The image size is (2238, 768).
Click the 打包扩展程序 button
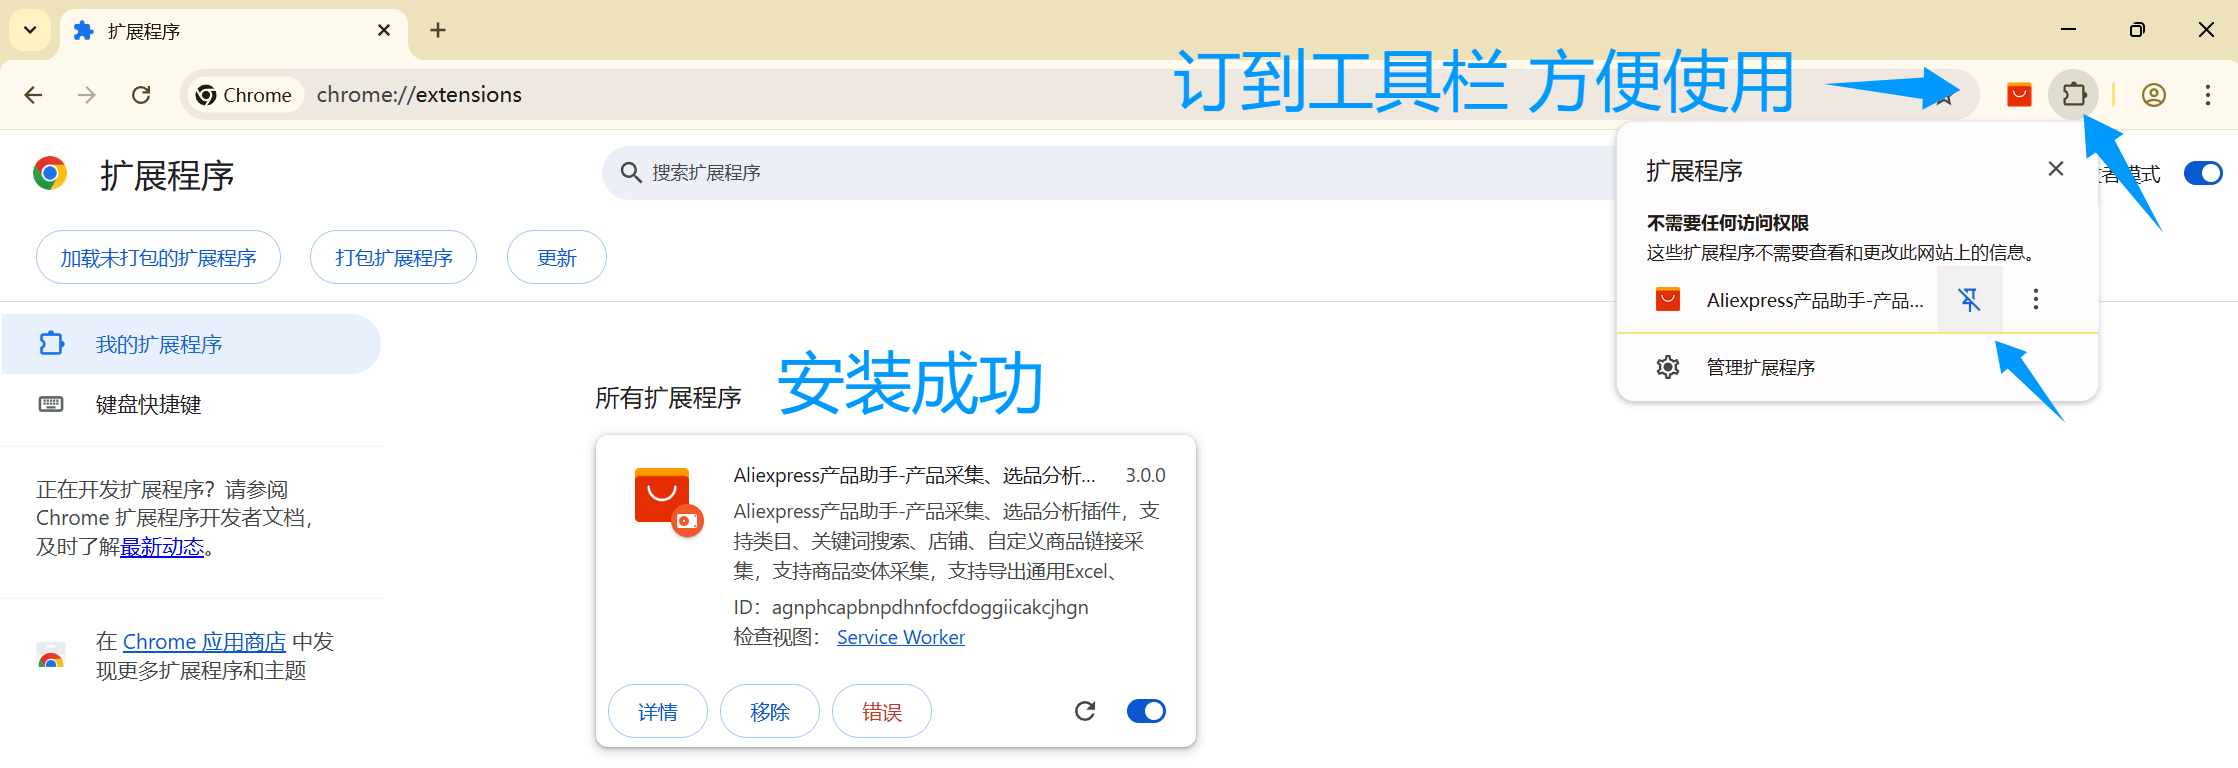(393, 257)
